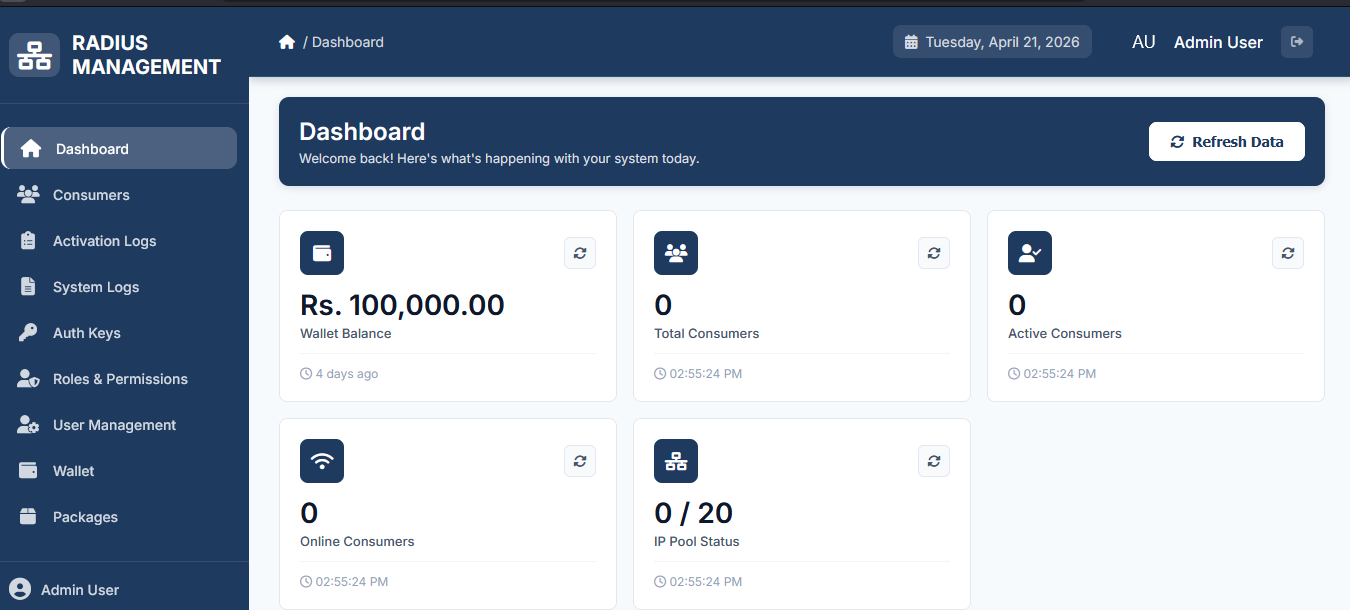Click the AU avatar initials in header

[x=1144, y=42]
